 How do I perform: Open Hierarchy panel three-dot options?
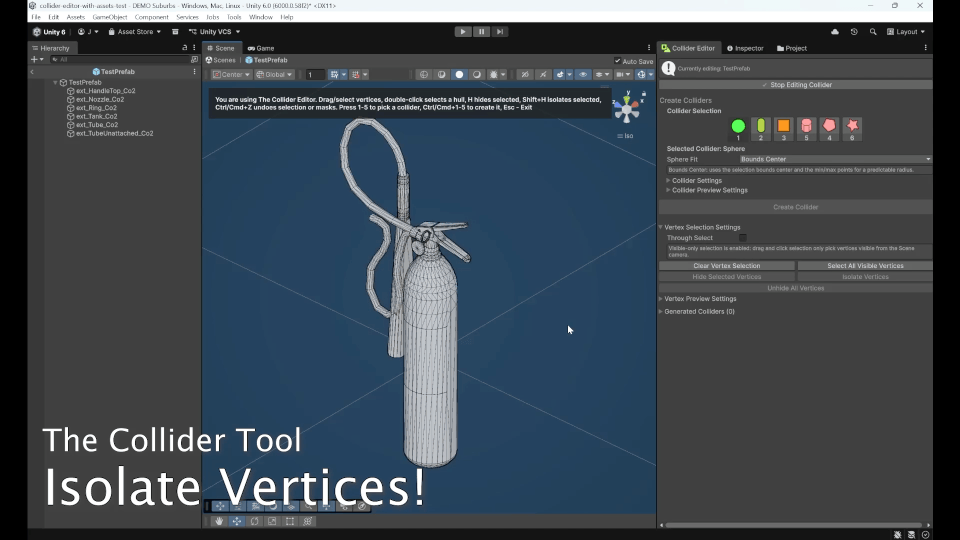pyautogui.click(x=194, y=48)
